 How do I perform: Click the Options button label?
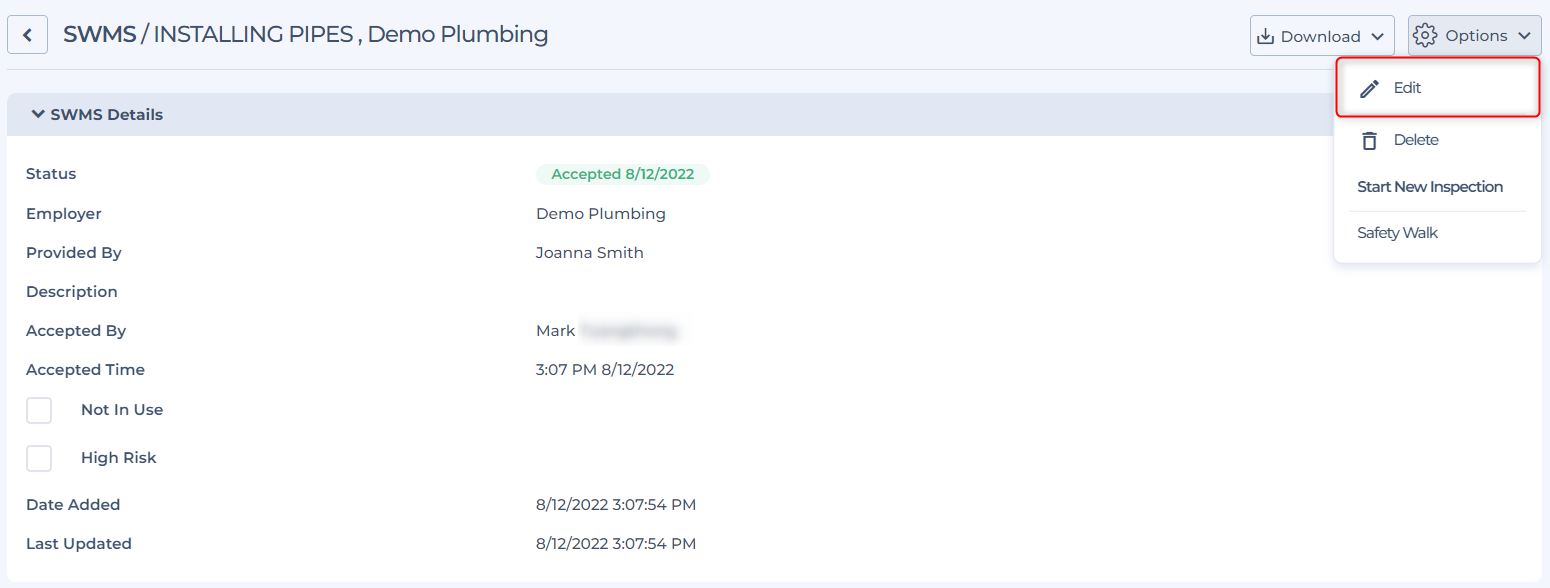[1476, 36]
